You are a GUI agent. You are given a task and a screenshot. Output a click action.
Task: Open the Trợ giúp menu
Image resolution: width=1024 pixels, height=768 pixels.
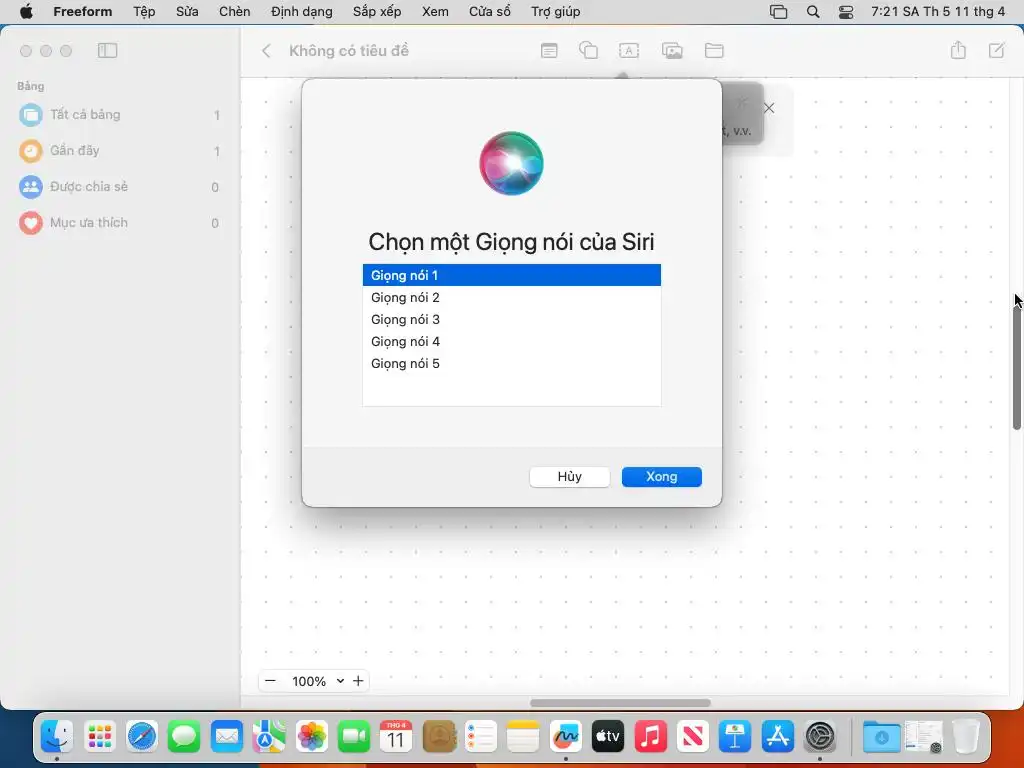point(556,12)
